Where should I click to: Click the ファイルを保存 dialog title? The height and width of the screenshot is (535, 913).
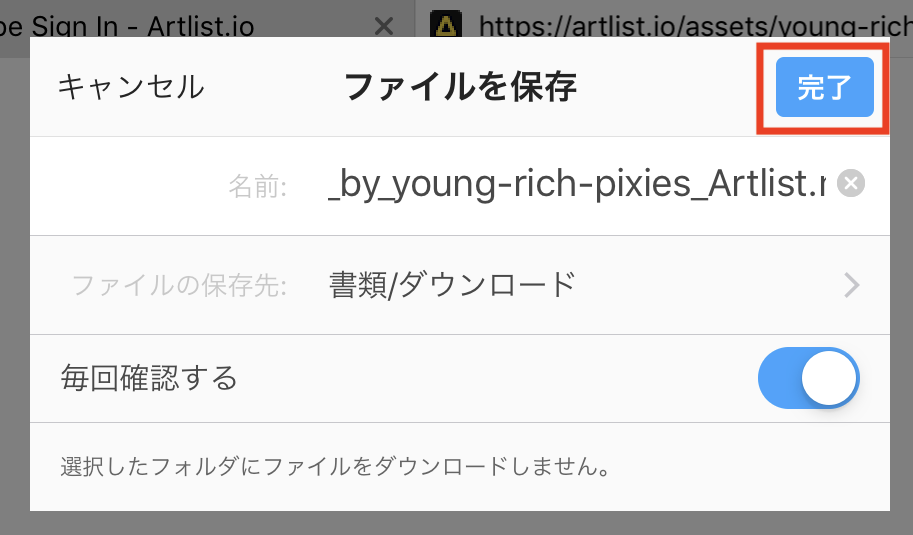[x=460, y=88]
